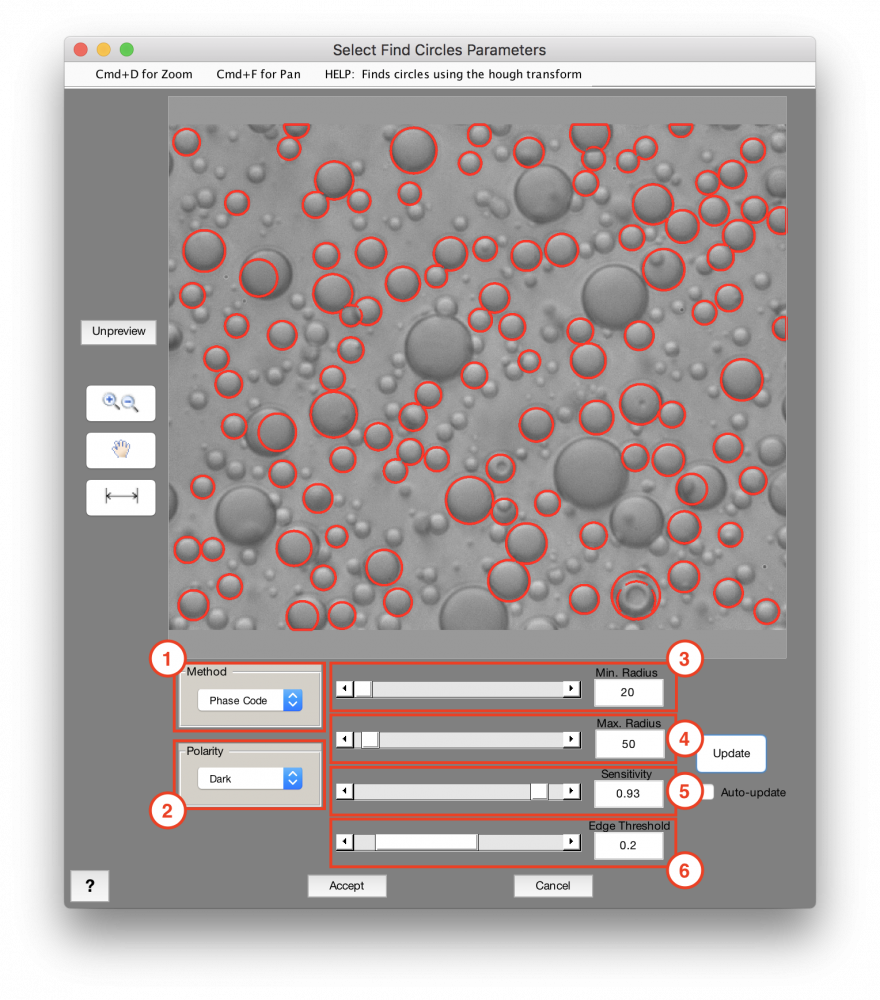This screenshot has width=880, height=1000.
Task: Click the Method dropdown's chevron arrows
Action: (291, 700)
